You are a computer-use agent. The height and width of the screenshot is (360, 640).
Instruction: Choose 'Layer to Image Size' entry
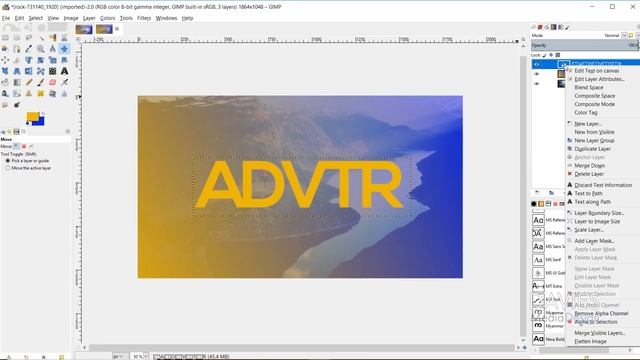tap(597, 221)
